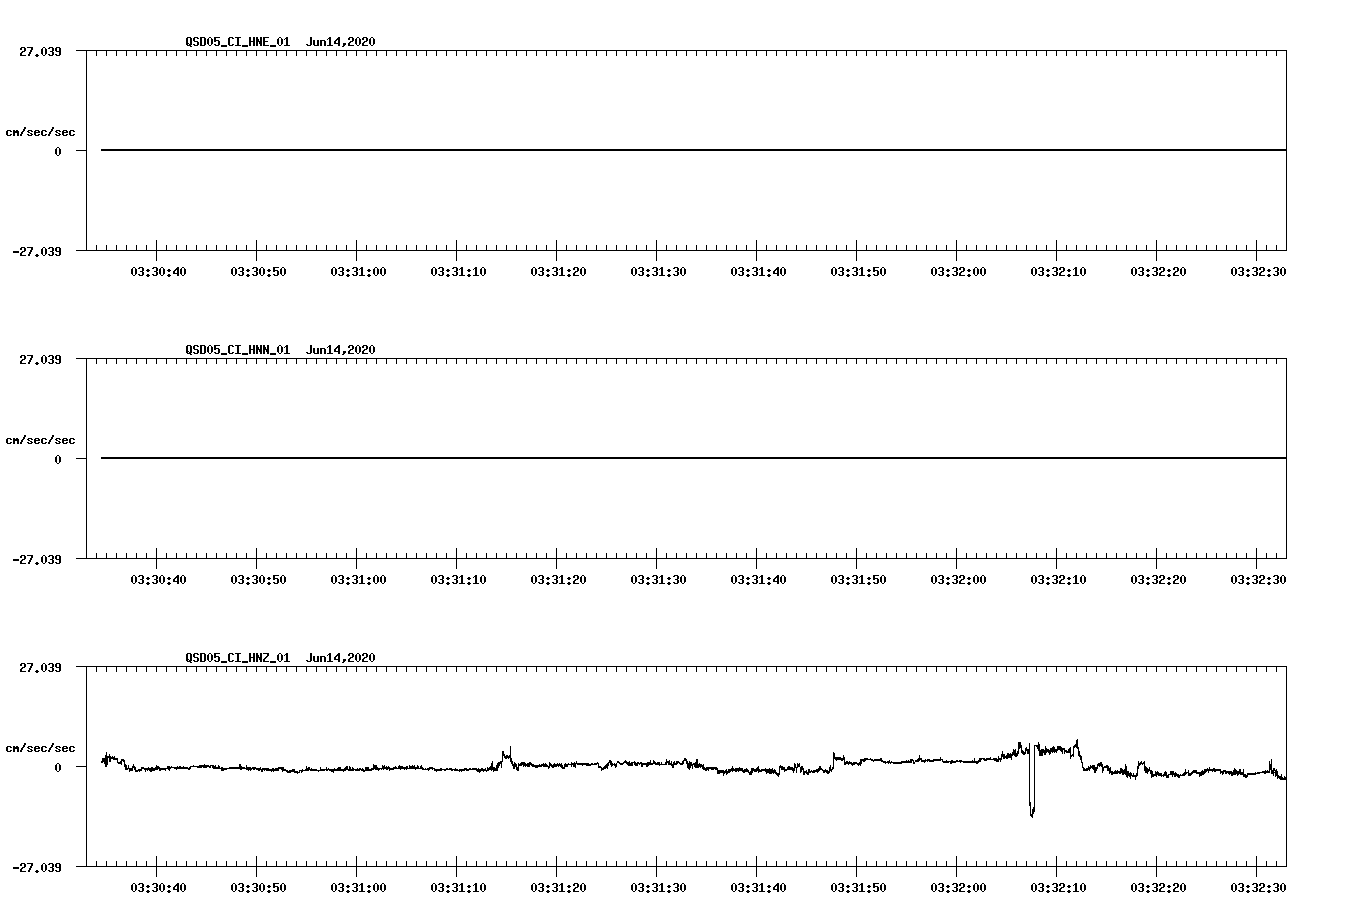
Task: Click the flat trace line in HNE plot
Action: tap(693, 150)
